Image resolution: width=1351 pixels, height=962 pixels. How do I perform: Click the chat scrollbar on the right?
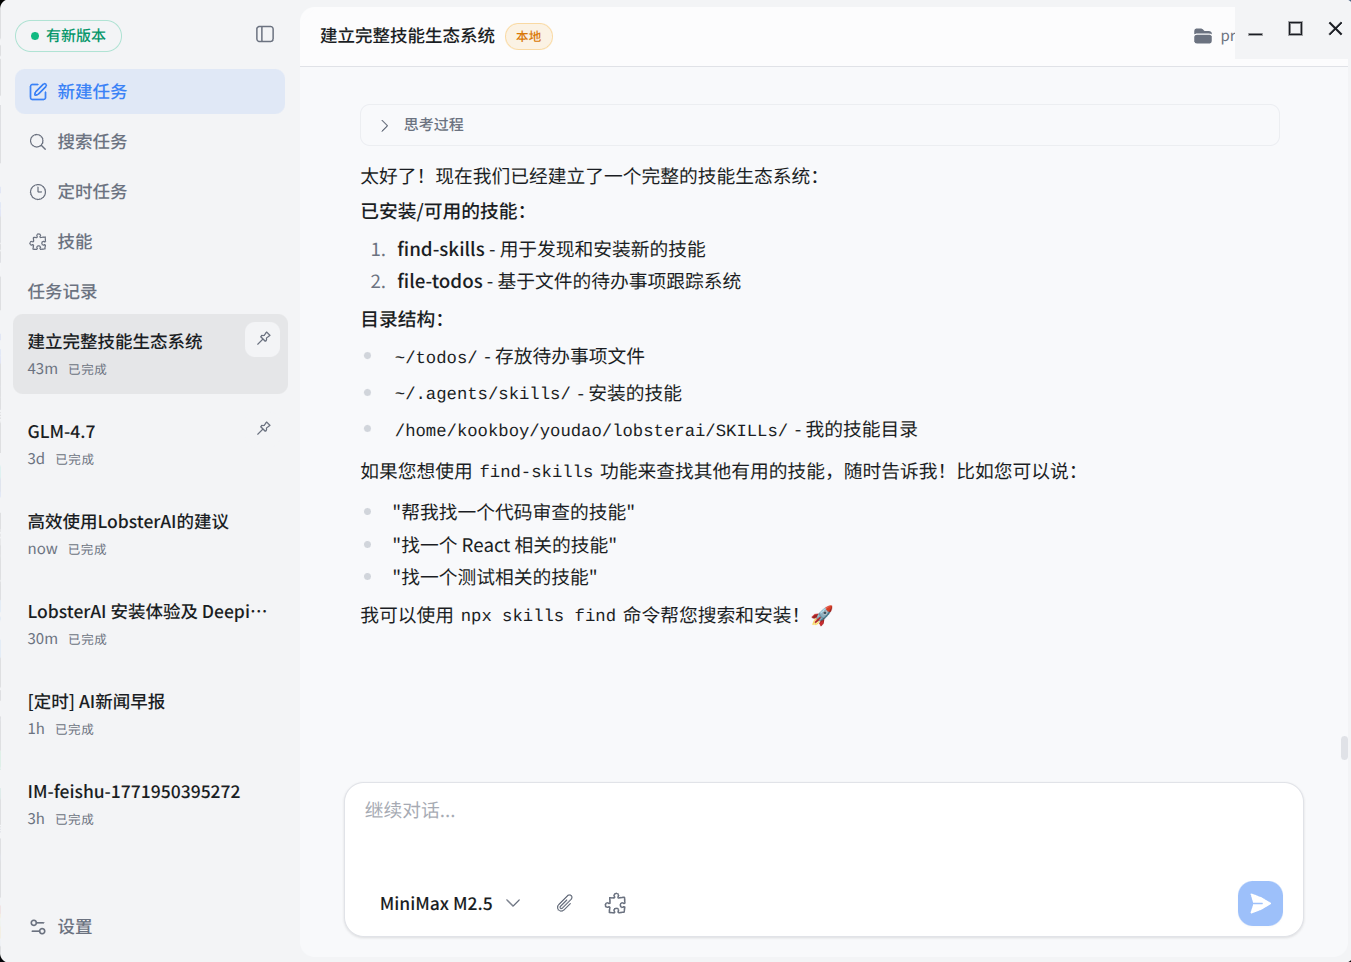click(x=1345, y=748)
